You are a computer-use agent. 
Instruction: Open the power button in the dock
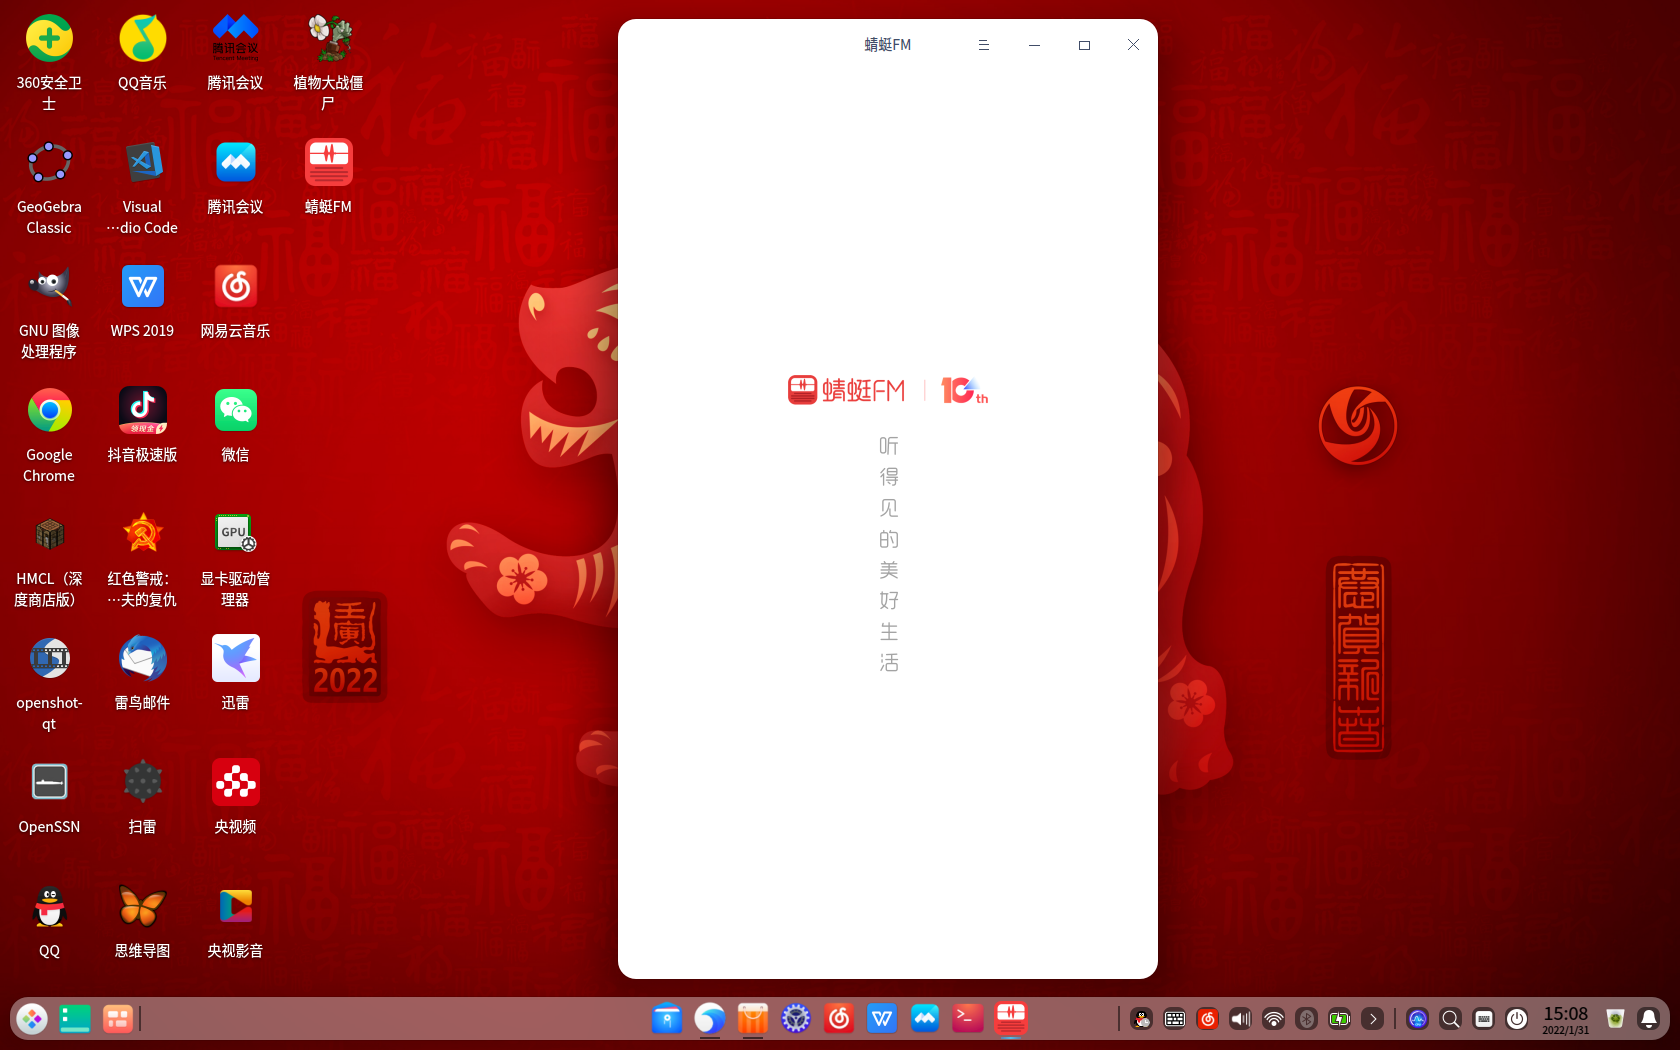1517,1019
